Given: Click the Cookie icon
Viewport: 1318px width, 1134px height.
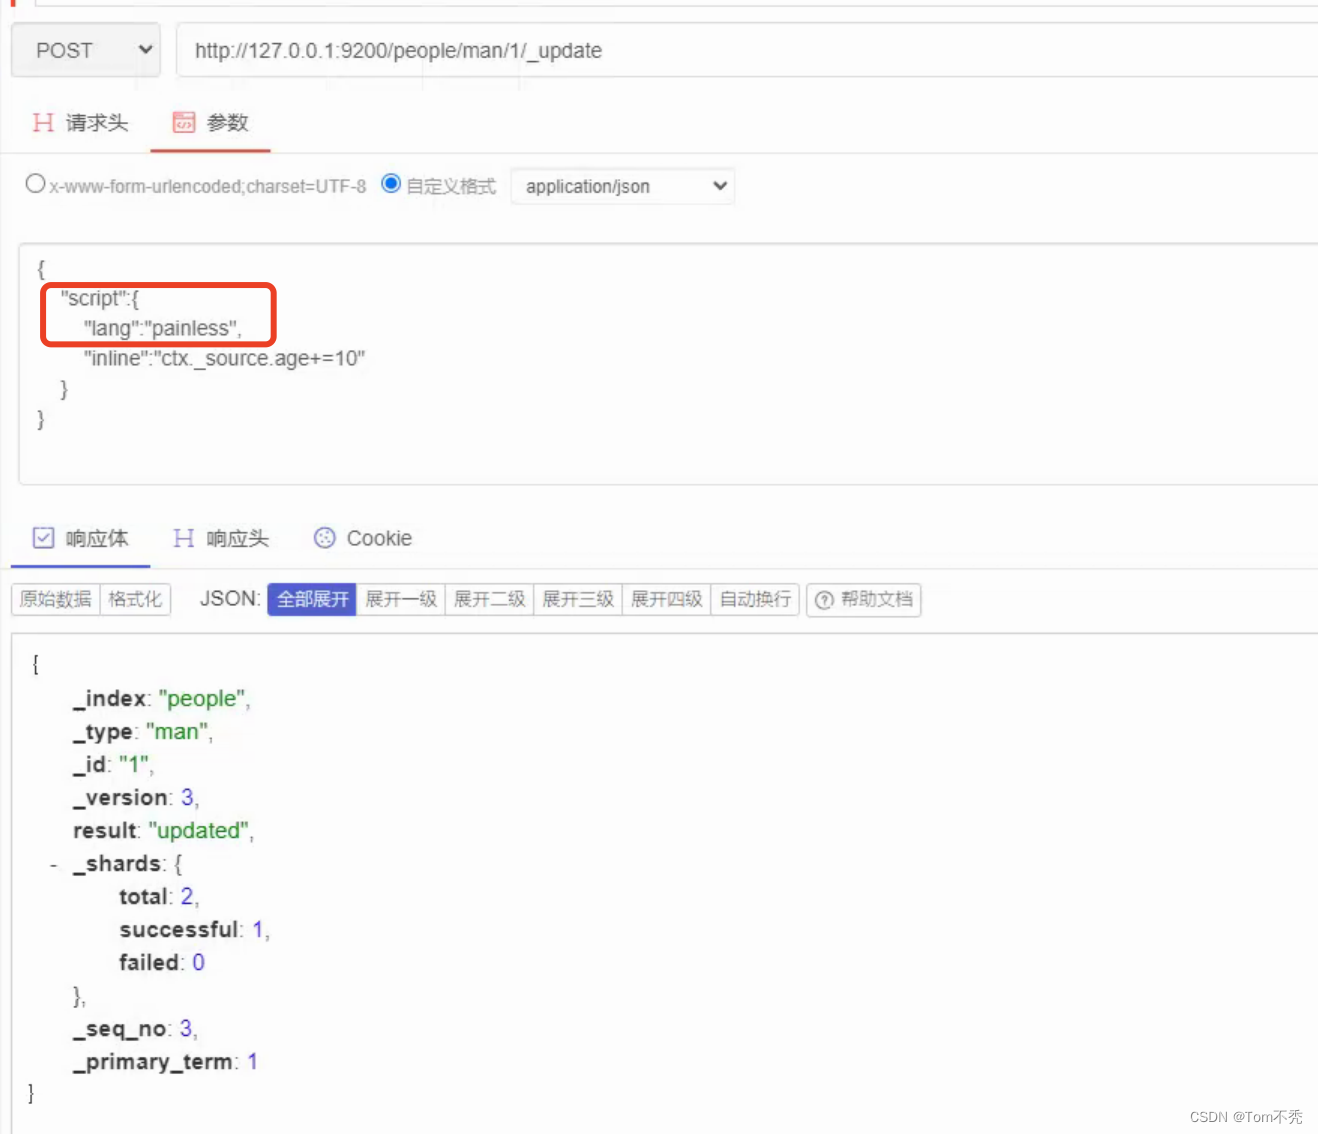Looking at the screenshot, I should tap(324, 538).
